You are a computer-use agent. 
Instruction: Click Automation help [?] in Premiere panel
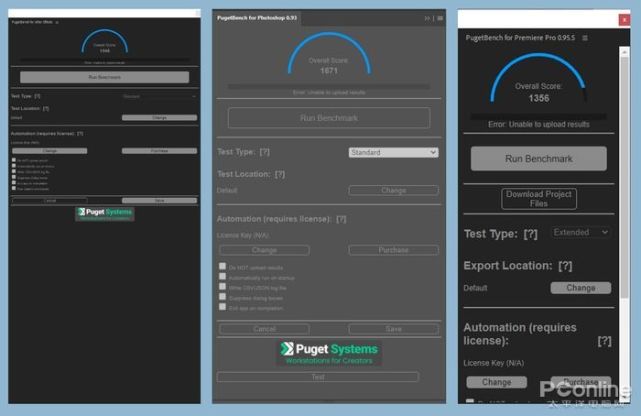click(x=604, y=341)
